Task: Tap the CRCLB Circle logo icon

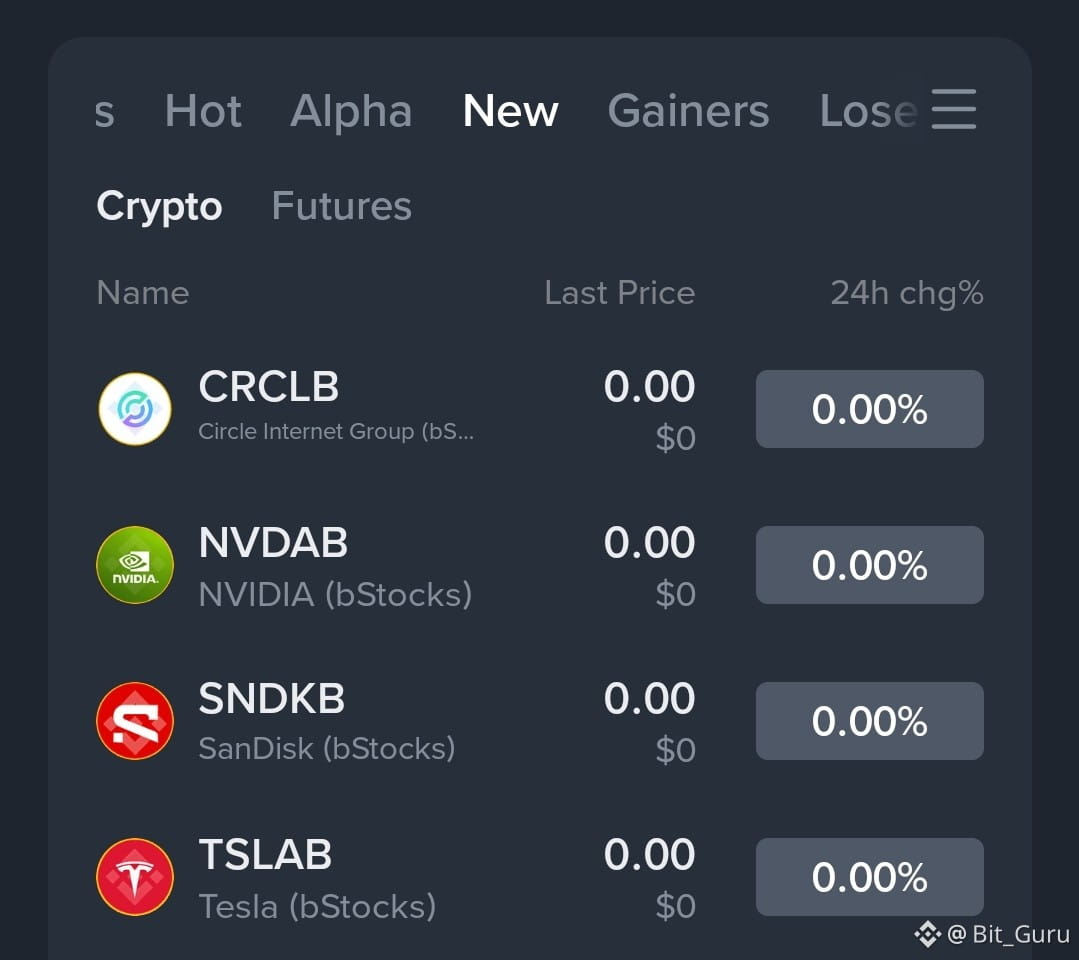Action: click(x=135, y=409)
